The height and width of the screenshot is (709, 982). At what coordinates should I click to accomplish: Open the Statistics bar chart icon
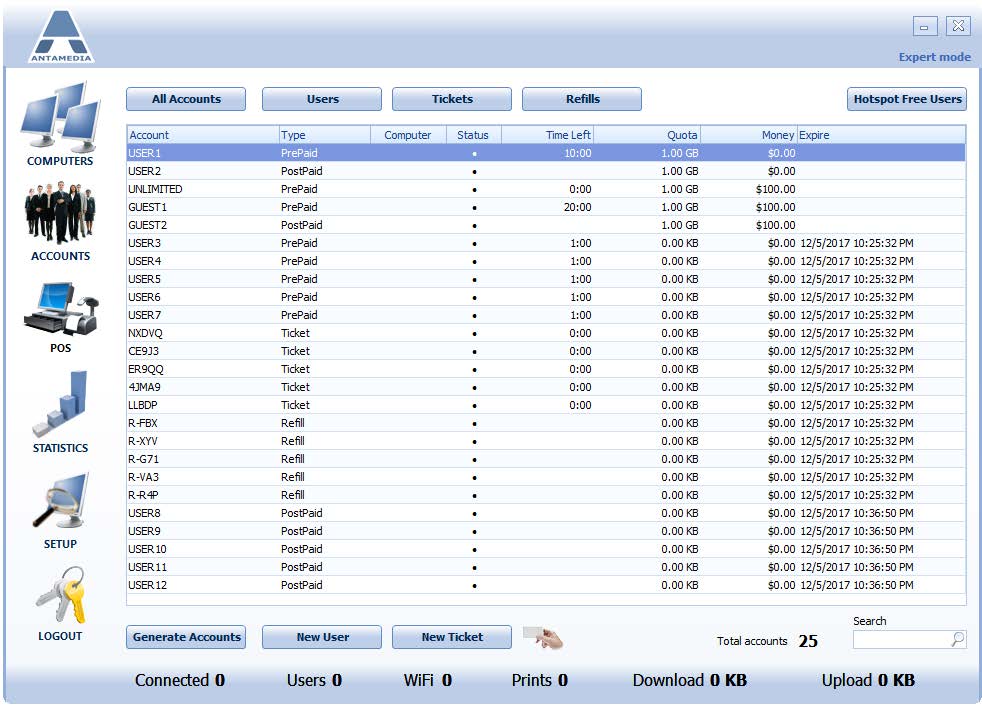60,404
